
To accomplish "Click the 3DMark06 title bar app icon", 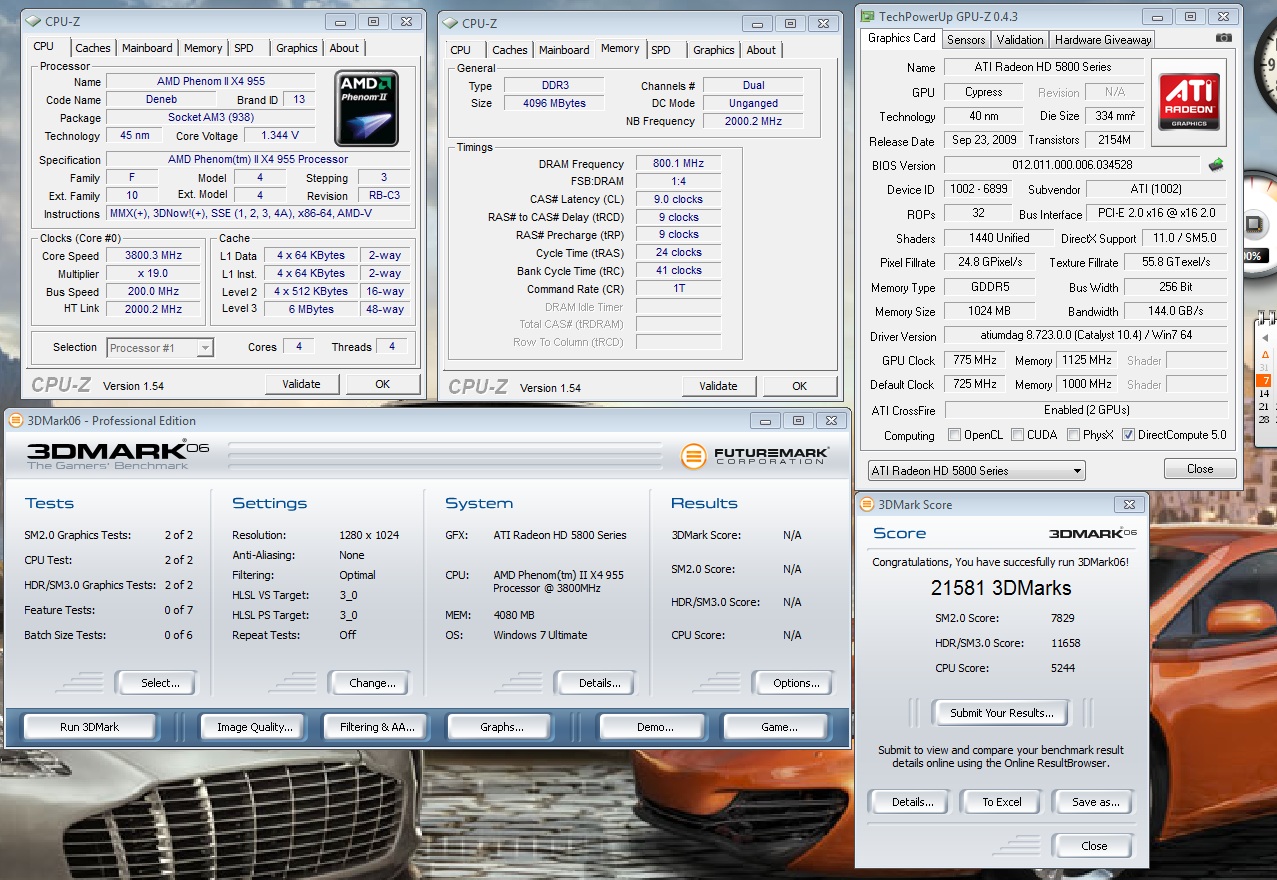I will click(x=15, y=421).
